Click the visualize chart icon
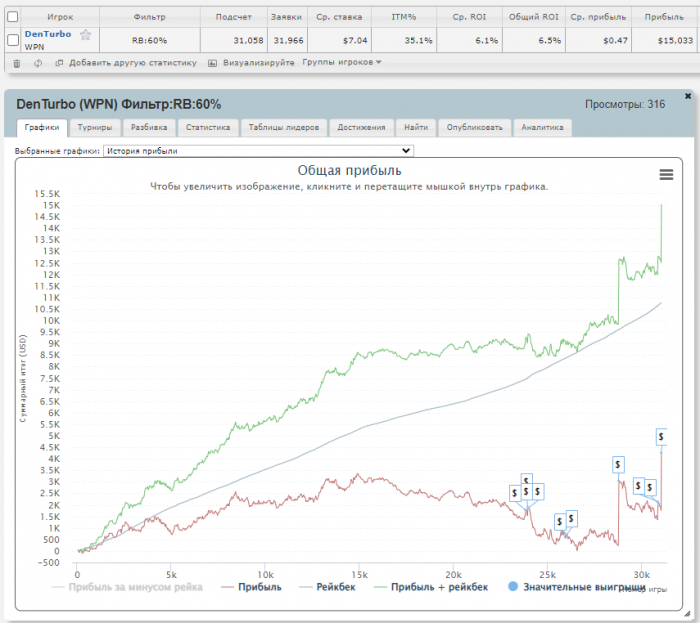The height and width of the screenshot is (623, 700). pos(212,63)
